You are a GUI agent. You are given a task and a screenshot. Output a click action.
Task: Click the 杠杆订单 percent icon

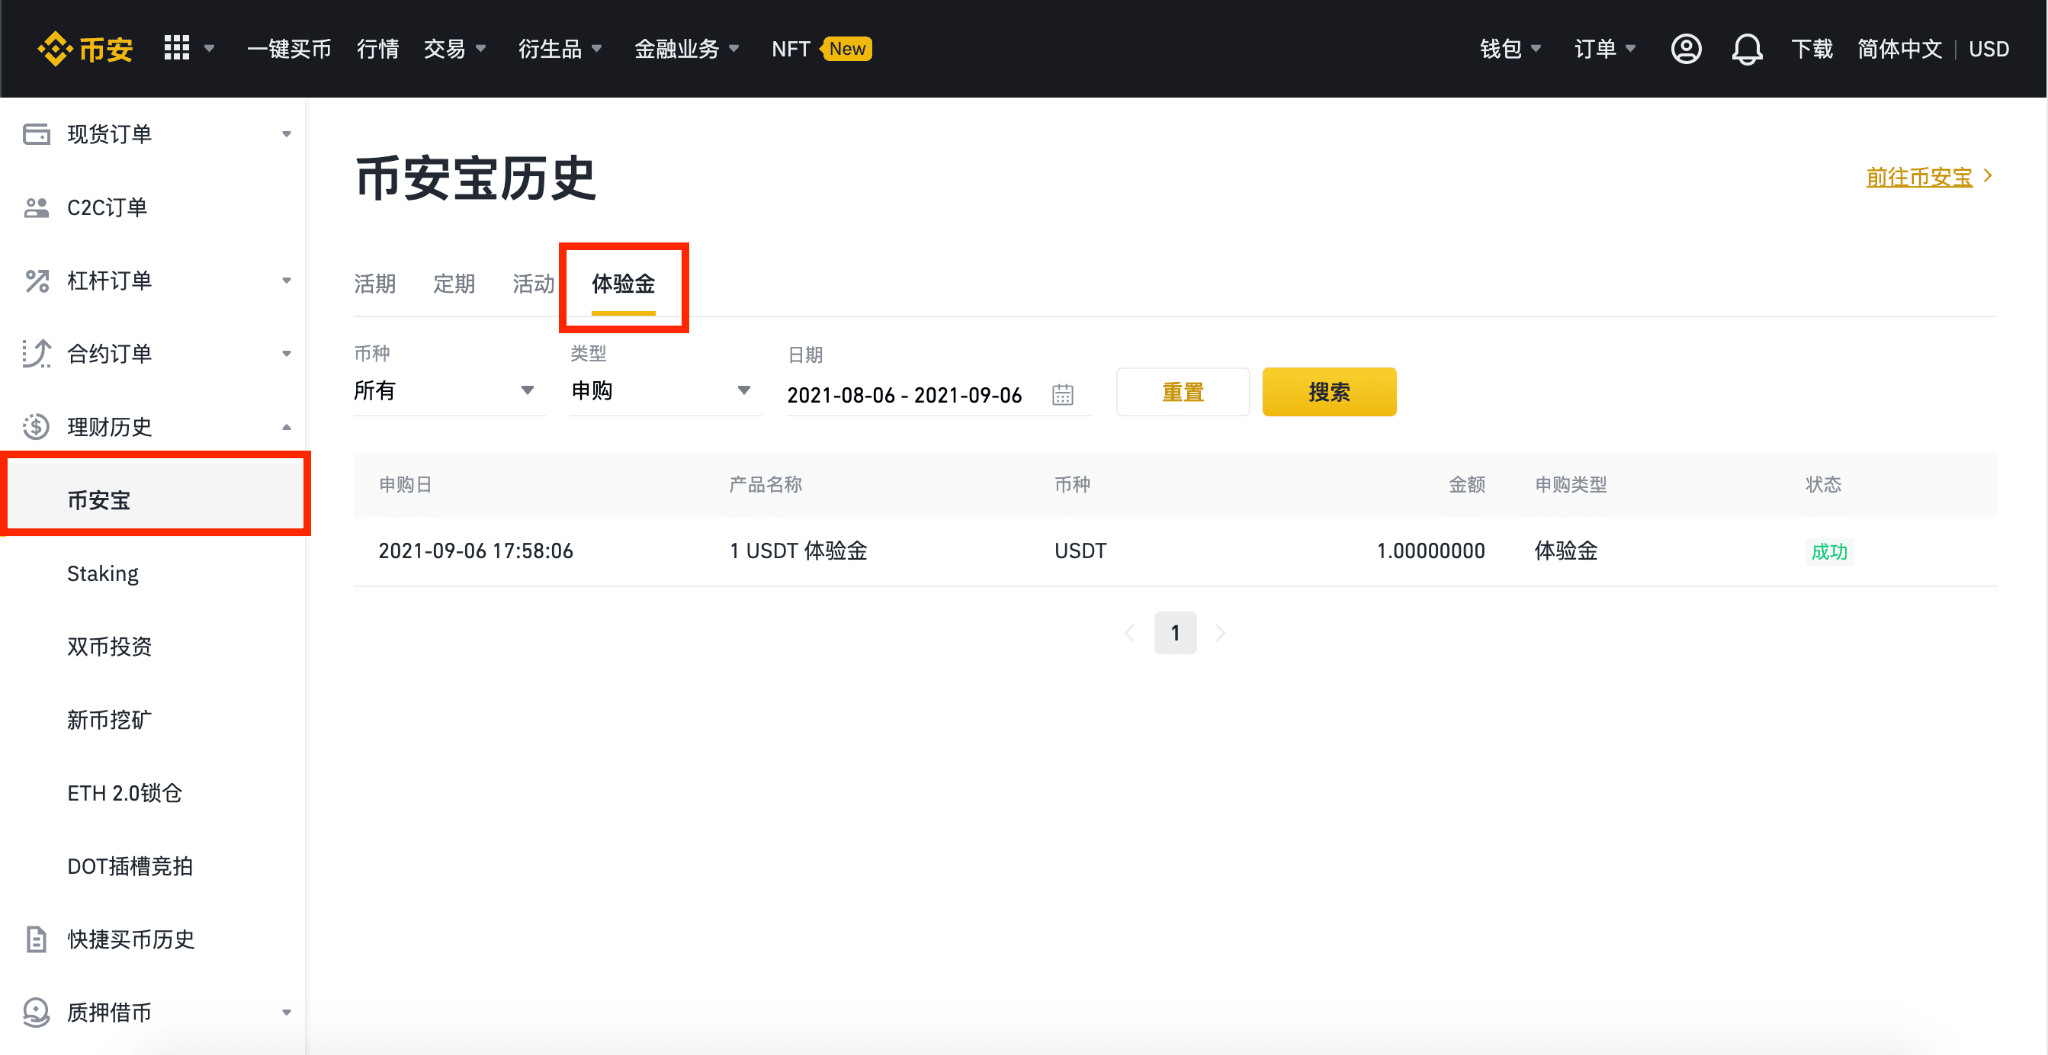click(37, 281)
